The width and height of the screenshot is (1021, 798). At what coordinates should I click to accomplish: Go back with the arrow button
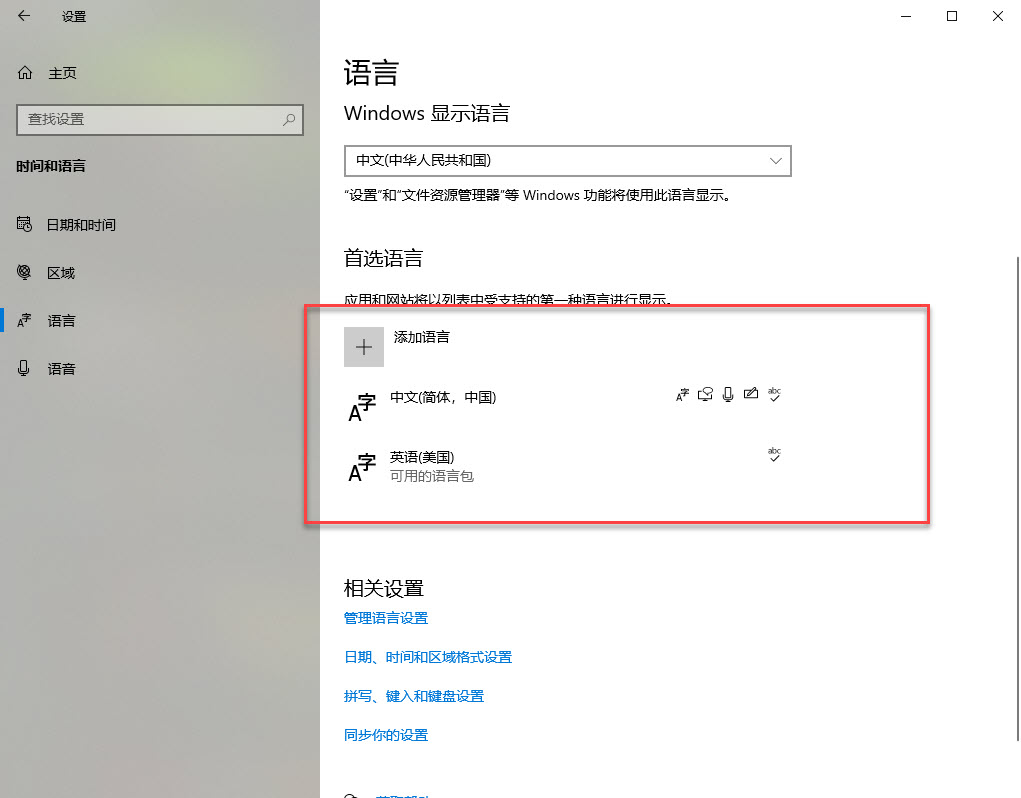24,16
